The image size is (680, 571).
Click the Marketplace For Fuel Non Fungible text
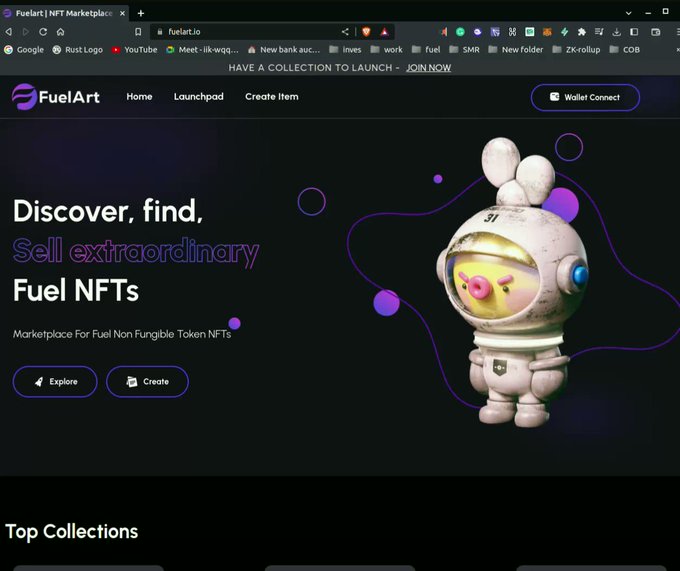pos(122,334)
